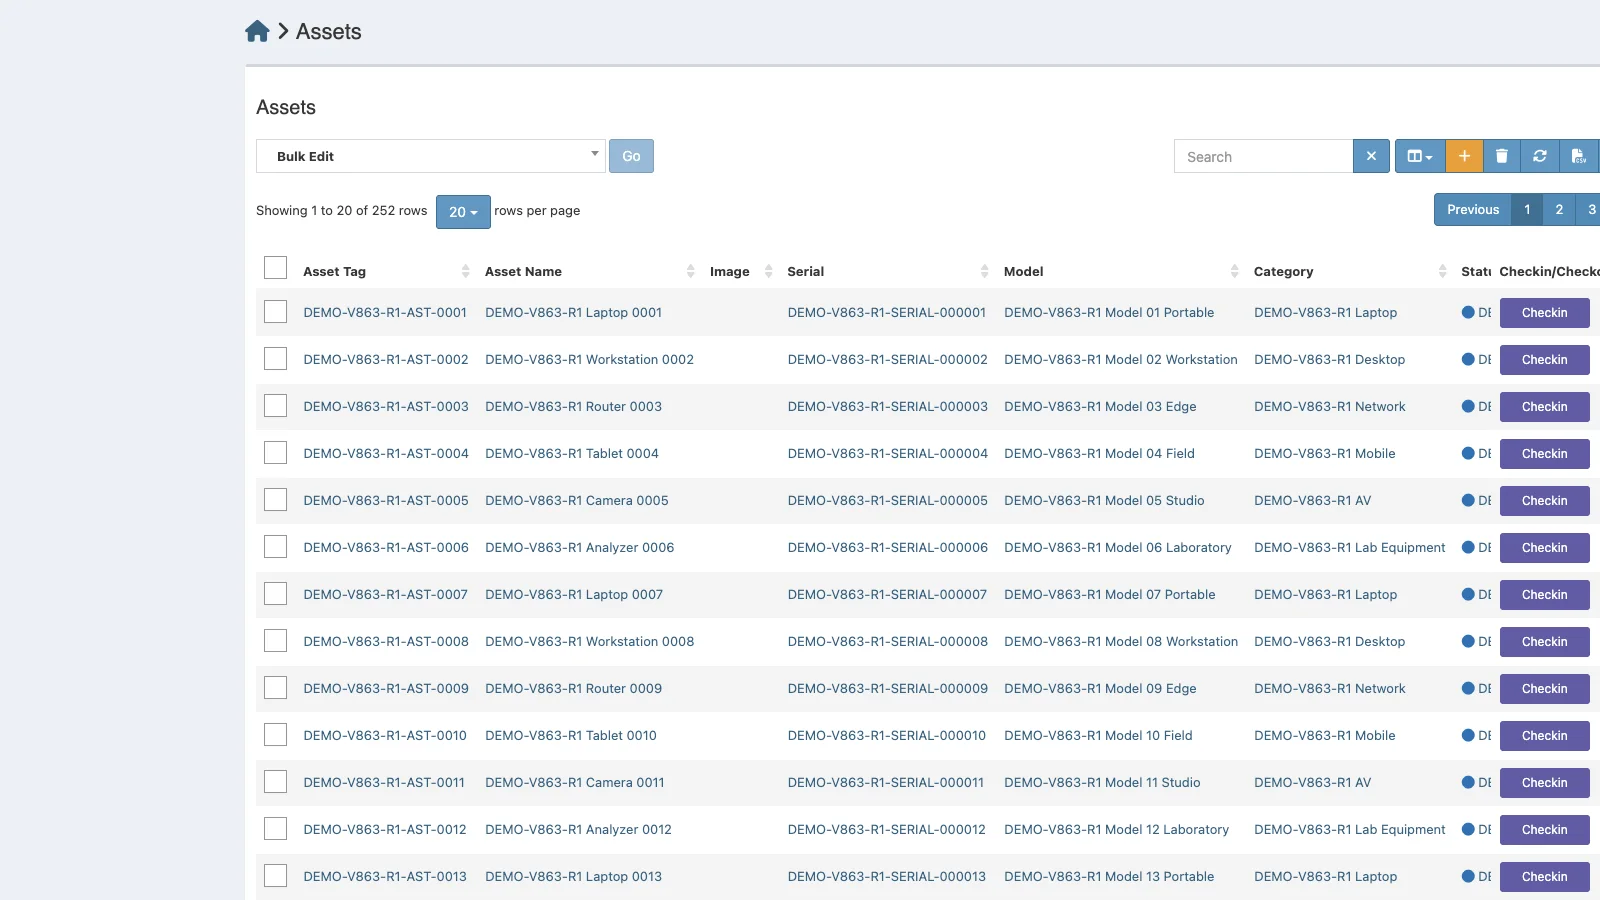This screenshot has height=900, width=1600.
Task: Checkin asset AST-0012
Action: [1544, 830]
